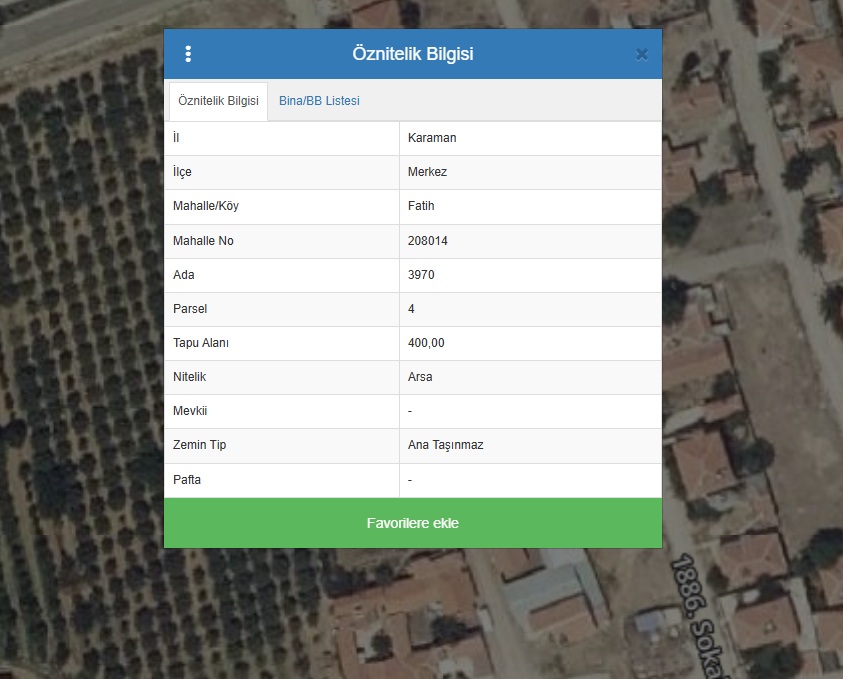Click the Merkez district value
This screenshot has width=843, height=679.
[427, 172]
